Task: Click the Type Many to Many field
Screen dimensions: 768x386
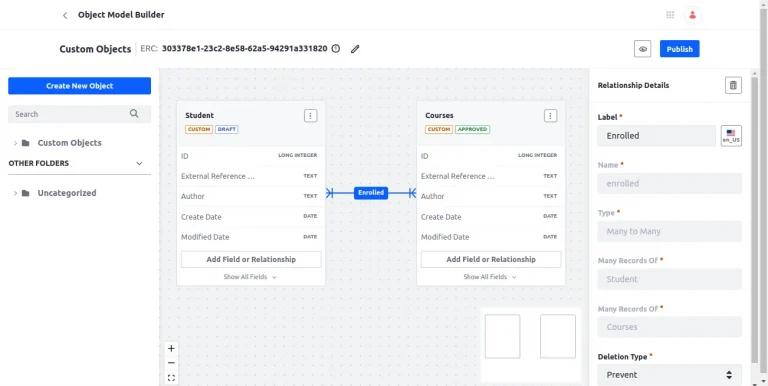Action: [670, 231]
